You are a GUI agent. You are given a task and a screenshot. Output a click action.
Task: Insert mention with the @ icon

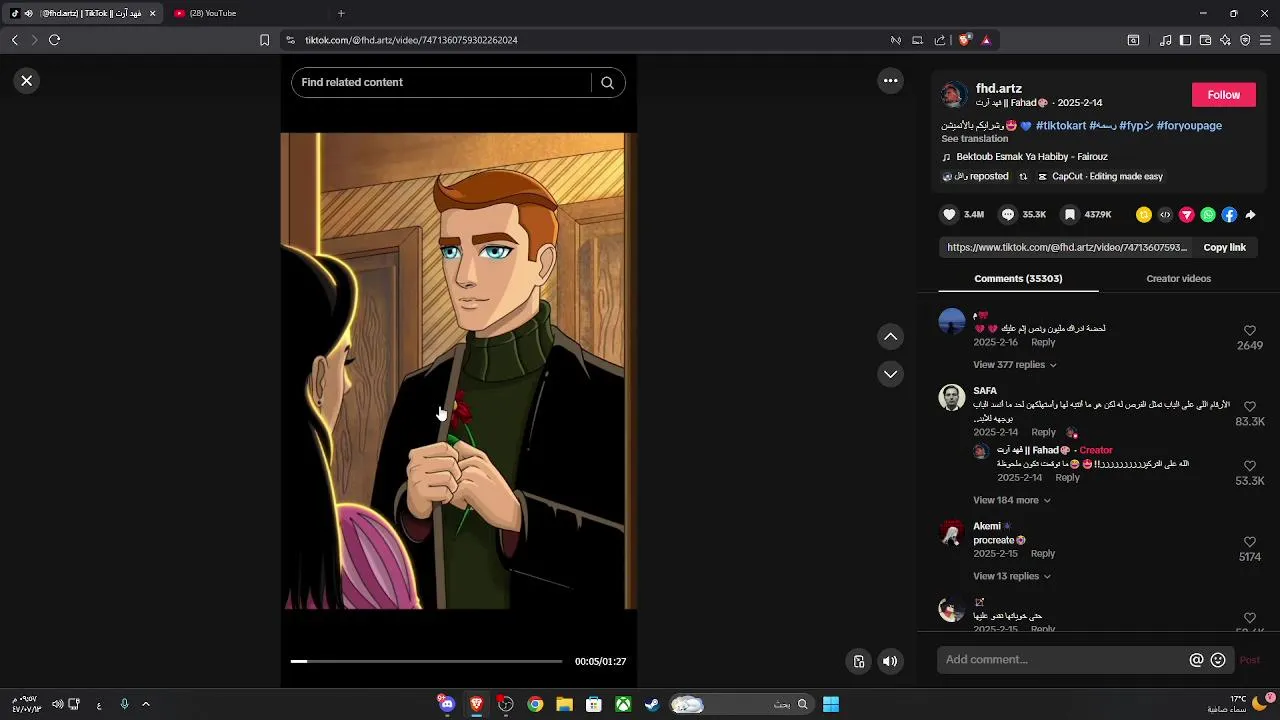pyautogui.click(x=1196, y=660)
